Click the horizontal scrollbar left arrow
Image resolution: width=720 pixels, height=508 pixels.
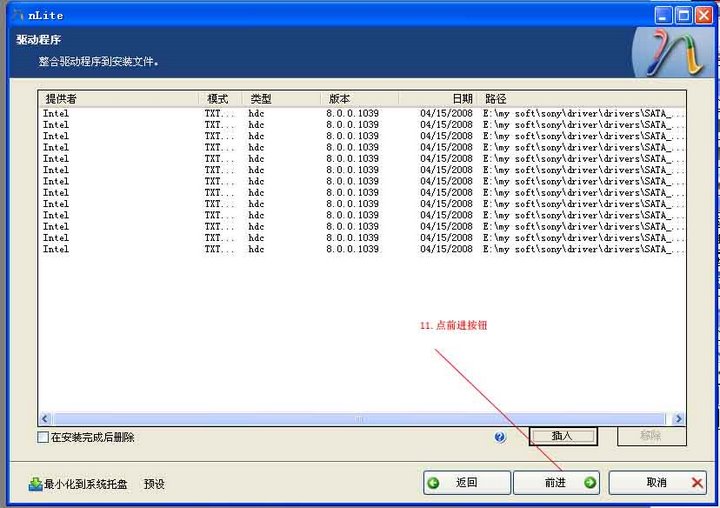click(x=45, y=418)
